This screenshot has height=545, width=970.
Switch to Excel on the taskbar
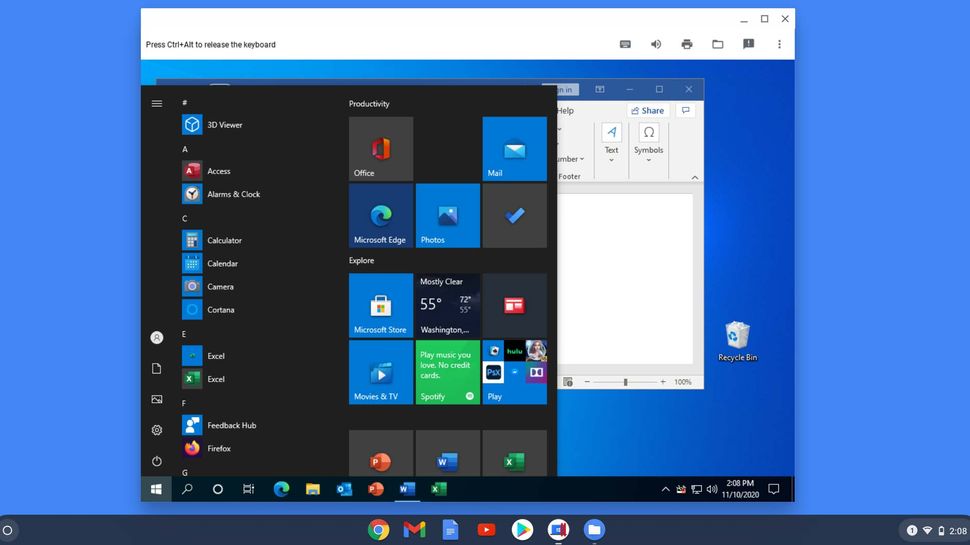[439, 489]
